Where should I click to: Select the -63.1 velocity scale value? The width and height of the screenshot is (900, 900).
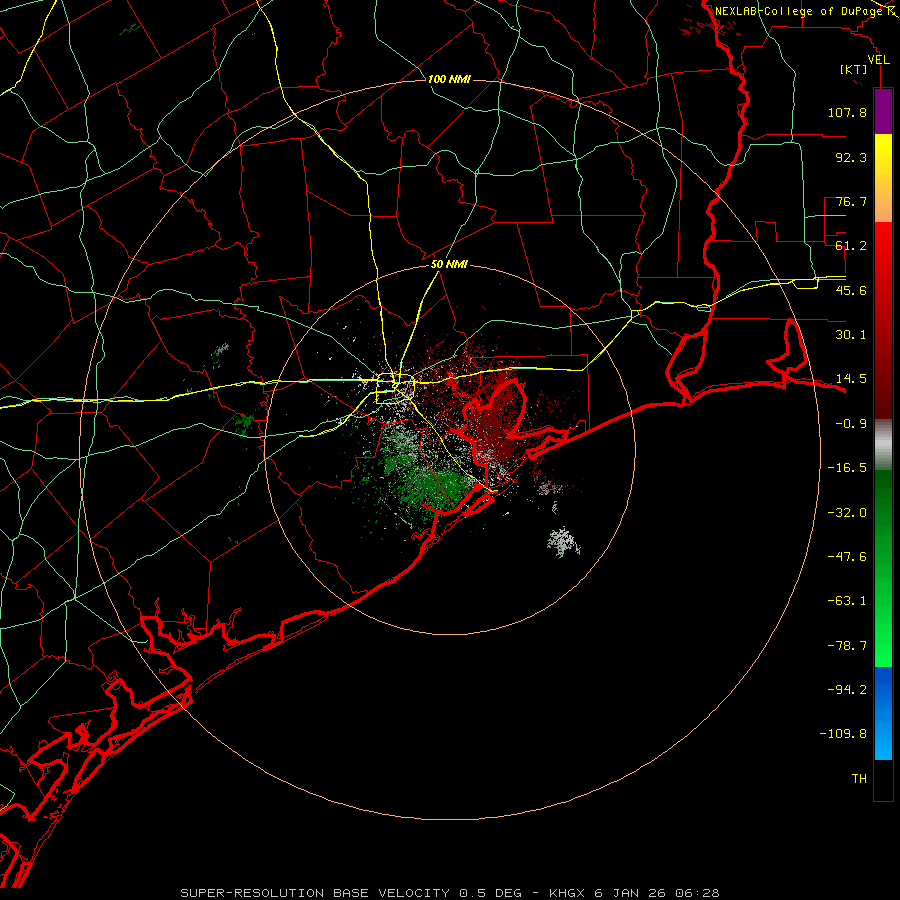point(847,601)
